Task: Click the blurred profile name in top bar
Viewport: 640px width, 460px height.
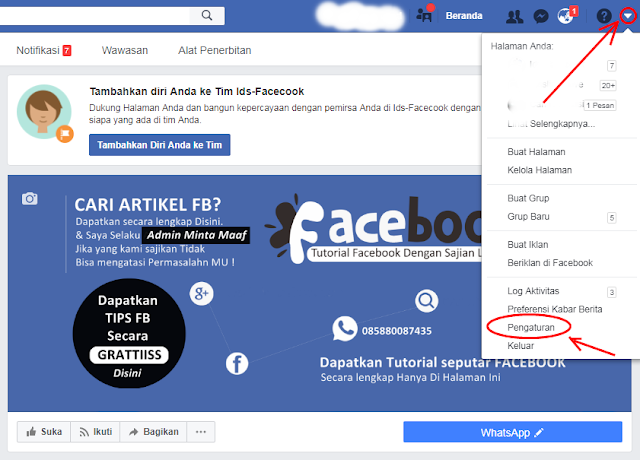Action: [x=360, y=17]
